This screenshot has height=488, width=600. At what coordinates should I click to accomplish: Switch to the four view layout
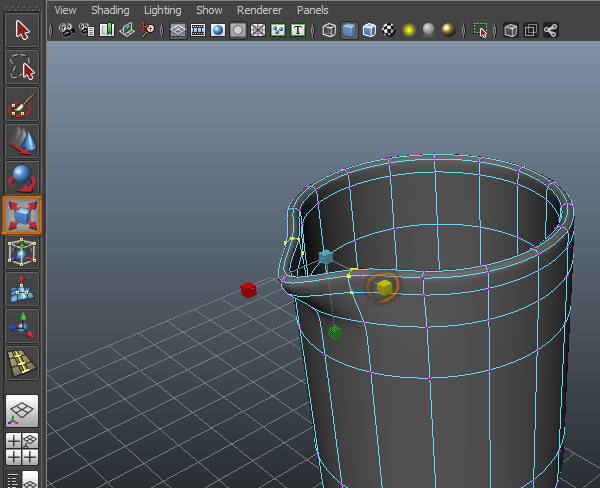(x=22, y=449)
